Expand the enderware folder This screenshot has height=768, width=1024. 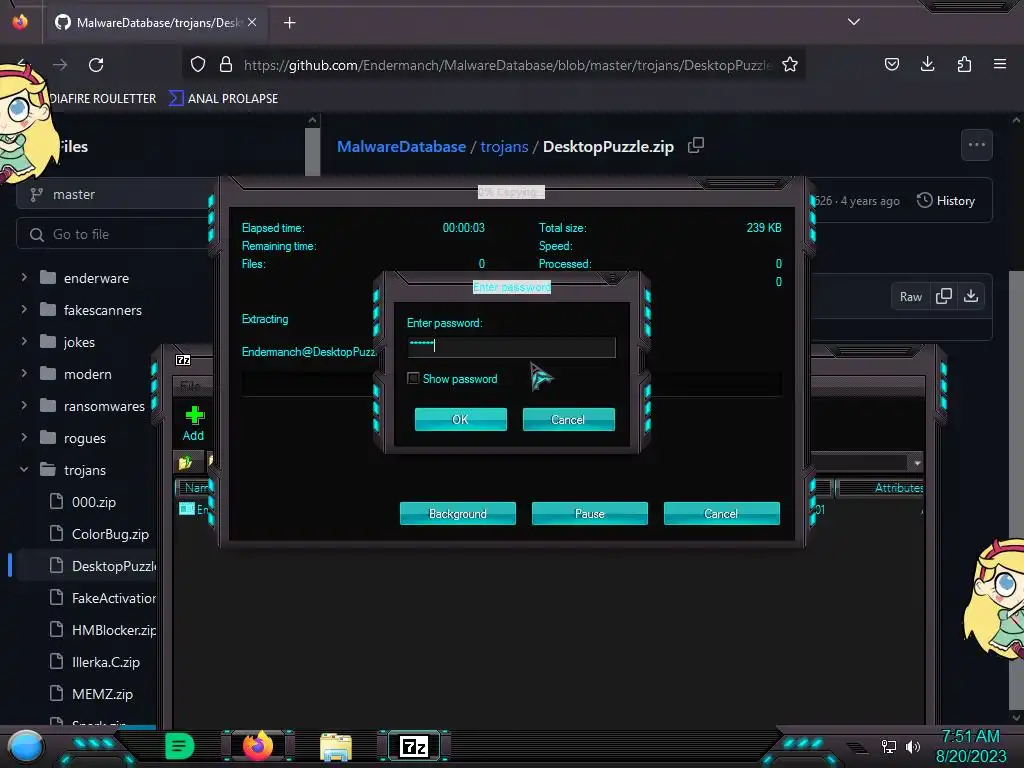(x=24, y=278)
